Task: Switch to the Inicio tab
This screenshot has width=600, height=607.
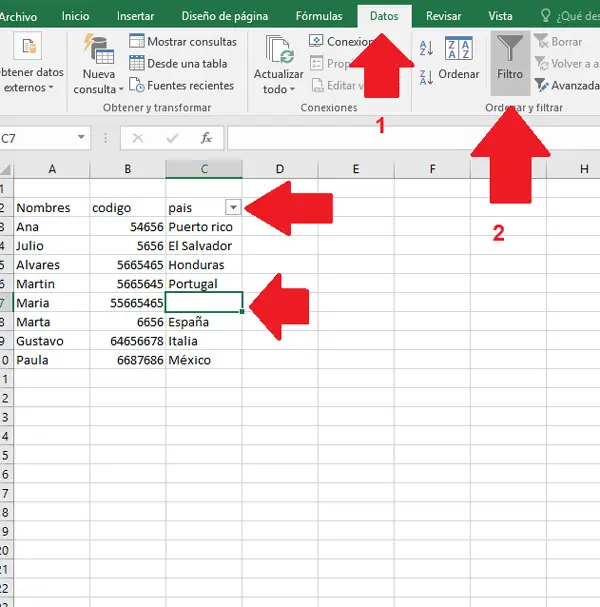Action: 75,16
